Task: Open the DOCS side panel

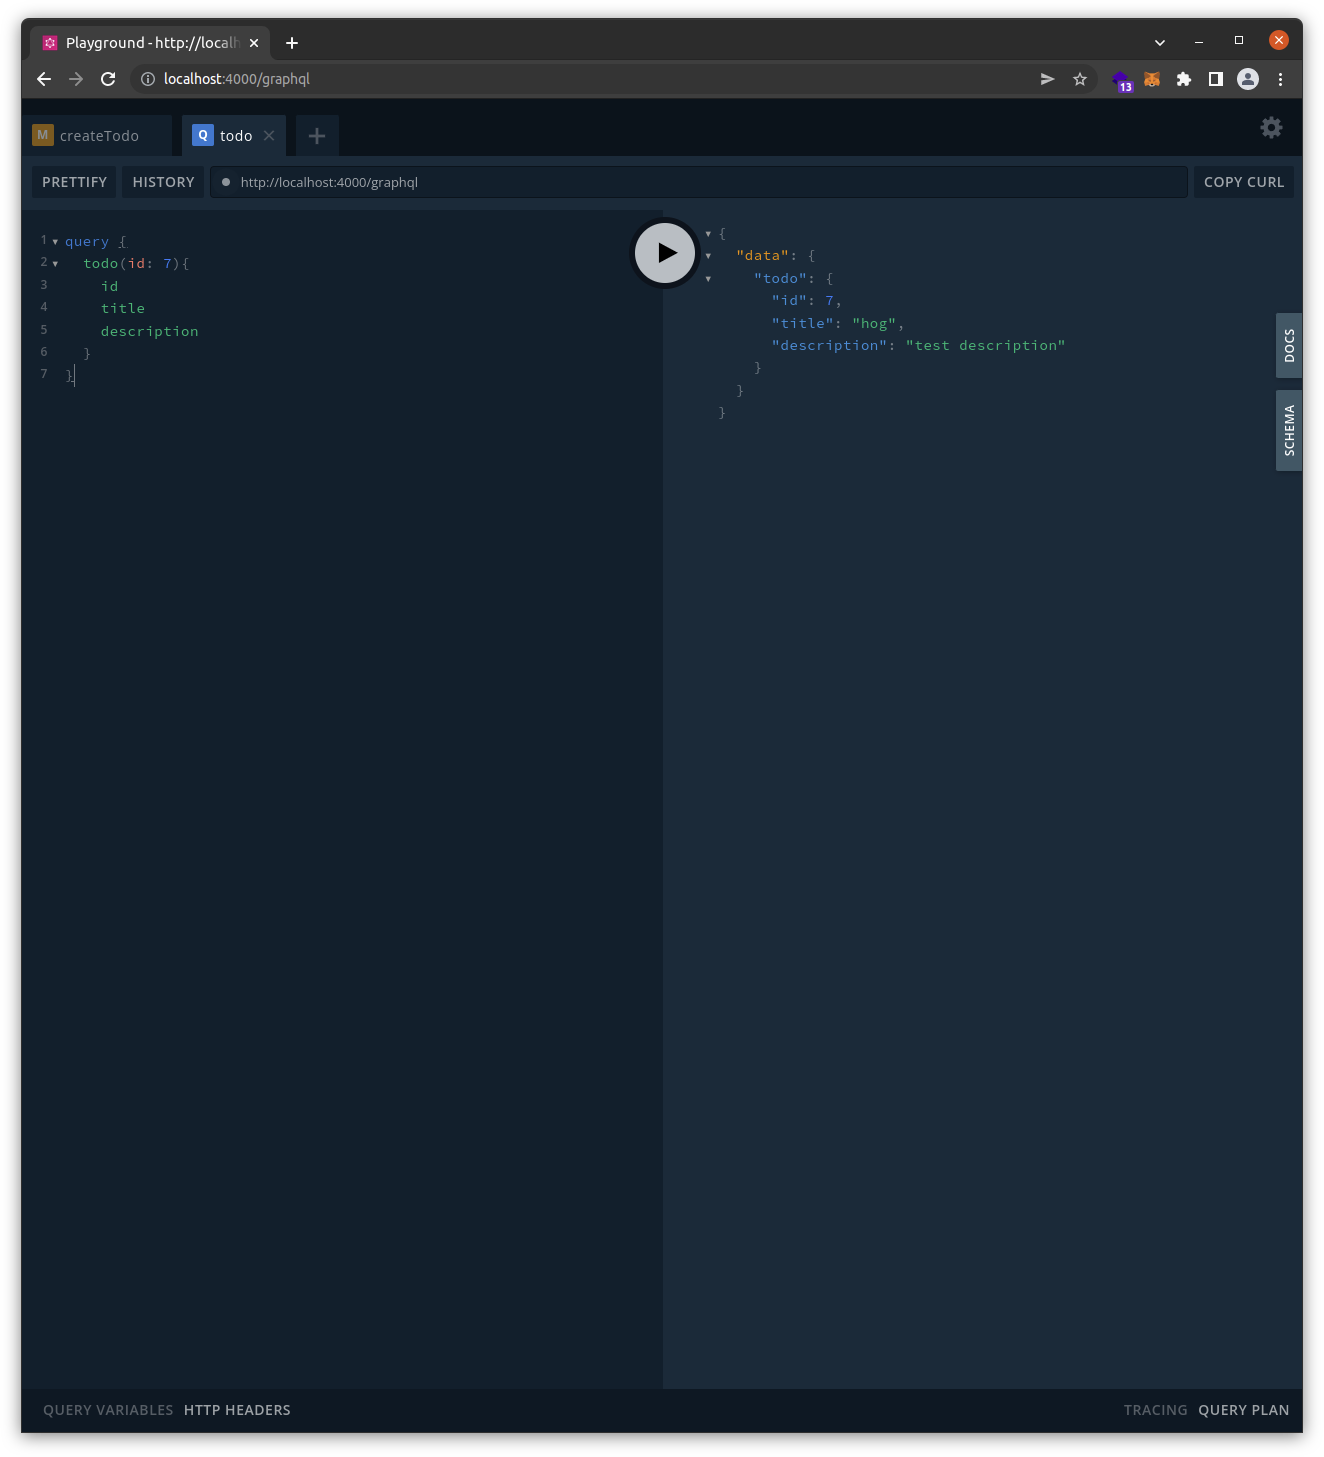Action: [x=1289, y=345]
